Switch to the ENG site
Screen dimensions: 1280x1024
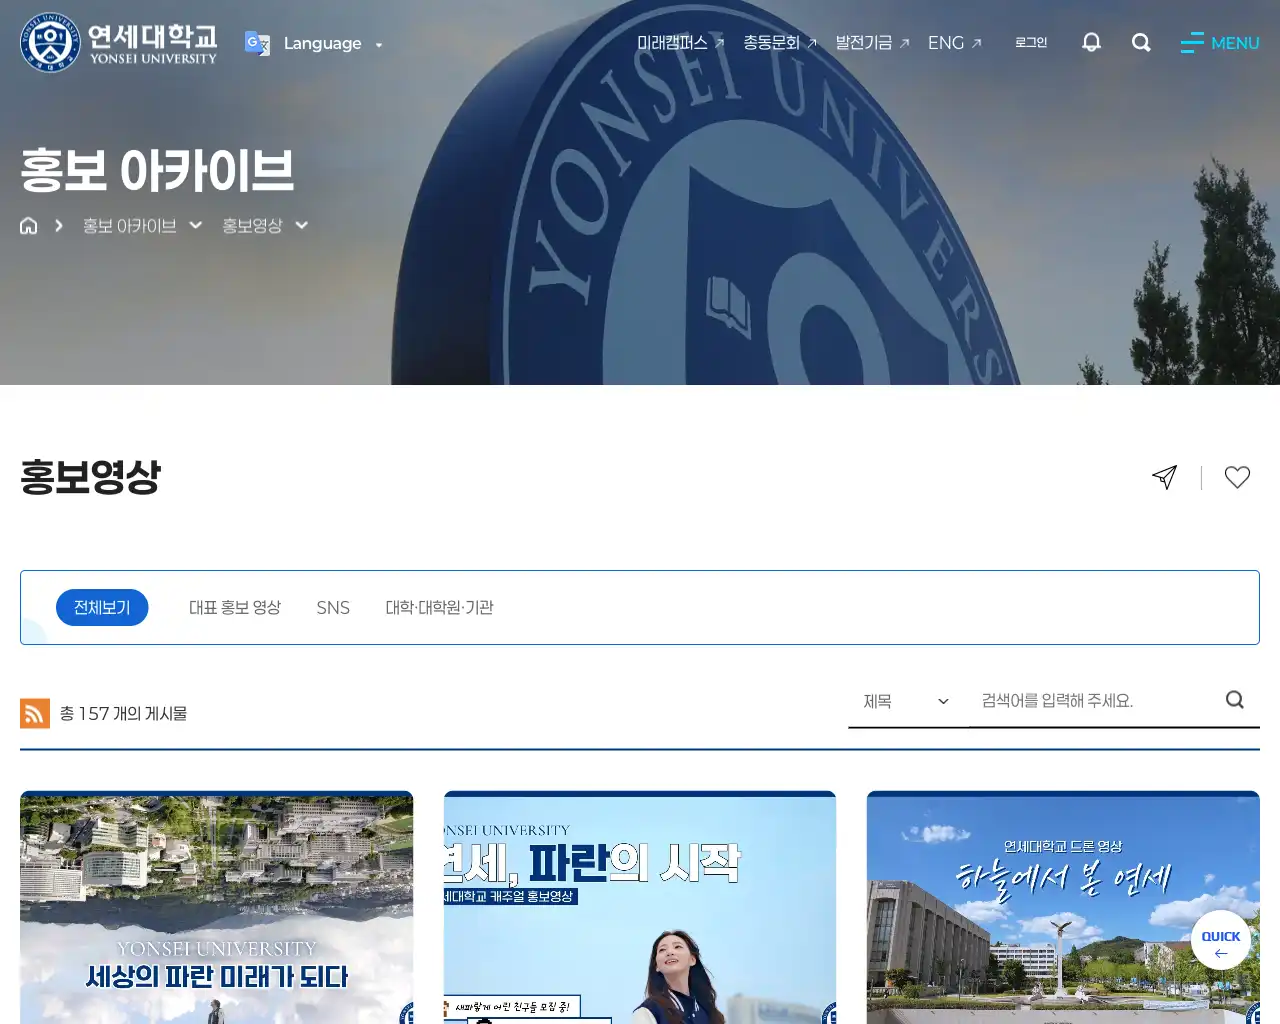point(954,43)
